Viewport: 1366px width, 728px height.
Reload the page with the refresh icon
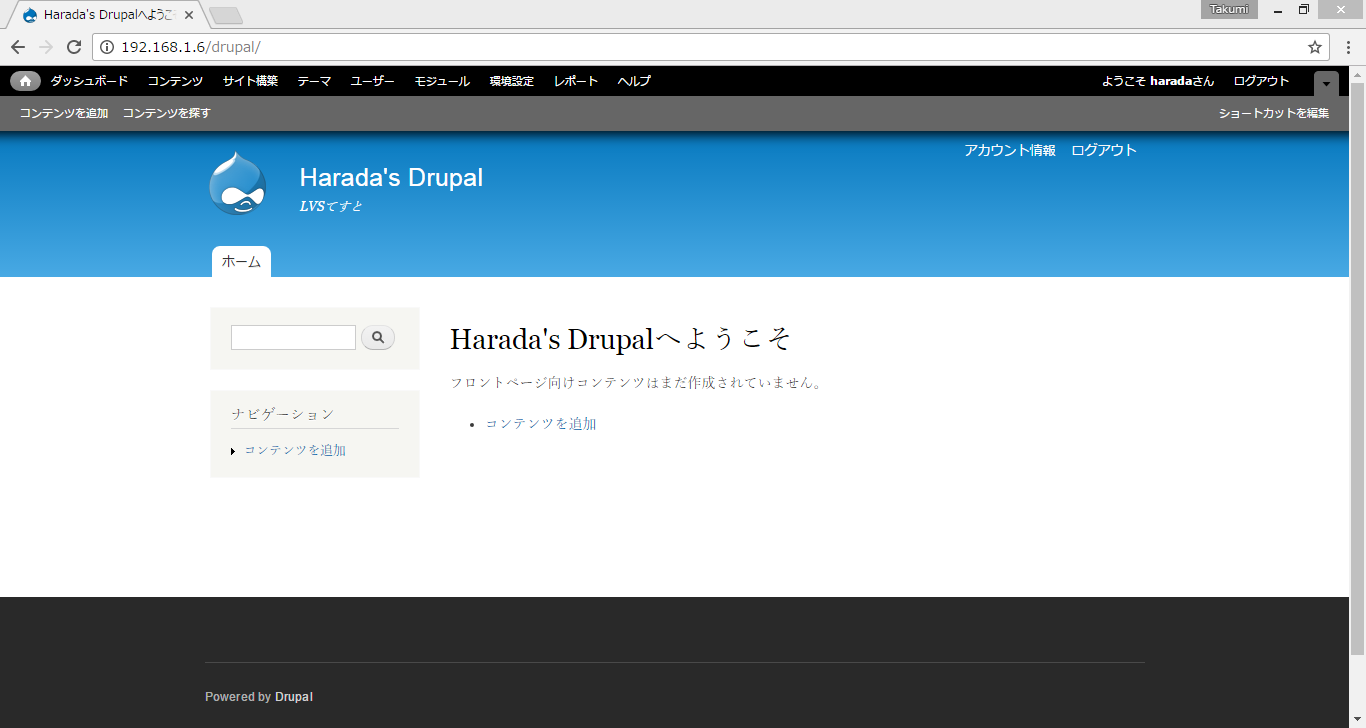(74, 47)
